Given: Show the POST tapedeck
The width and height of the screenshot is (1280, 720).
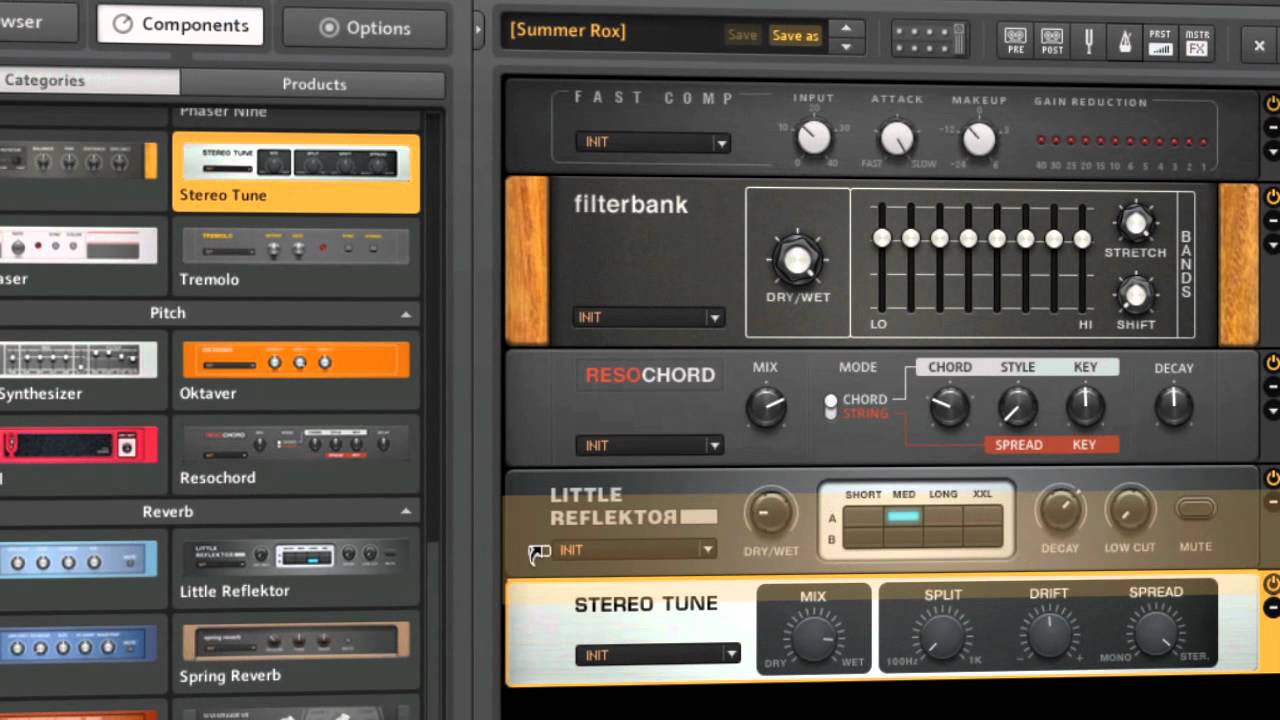Looking at the screenshot, I should point(1052,40).
